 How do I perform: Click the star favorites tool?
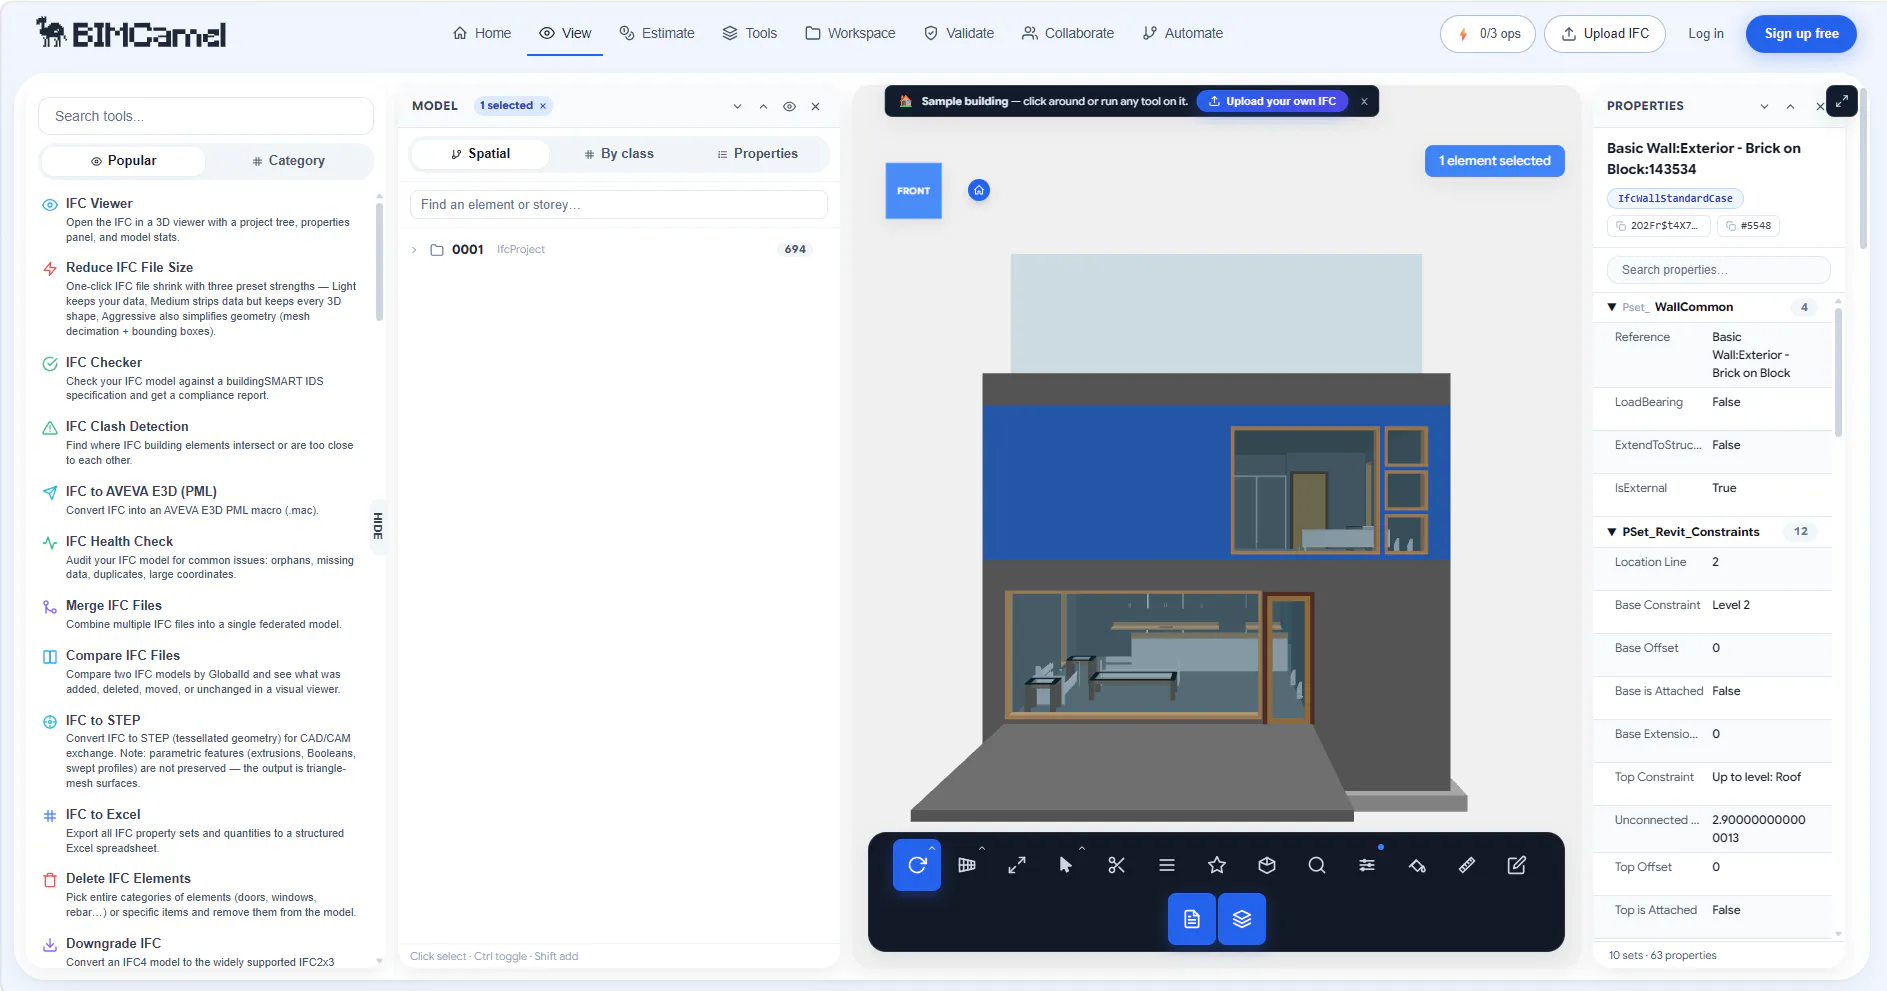click(1217, 865)
